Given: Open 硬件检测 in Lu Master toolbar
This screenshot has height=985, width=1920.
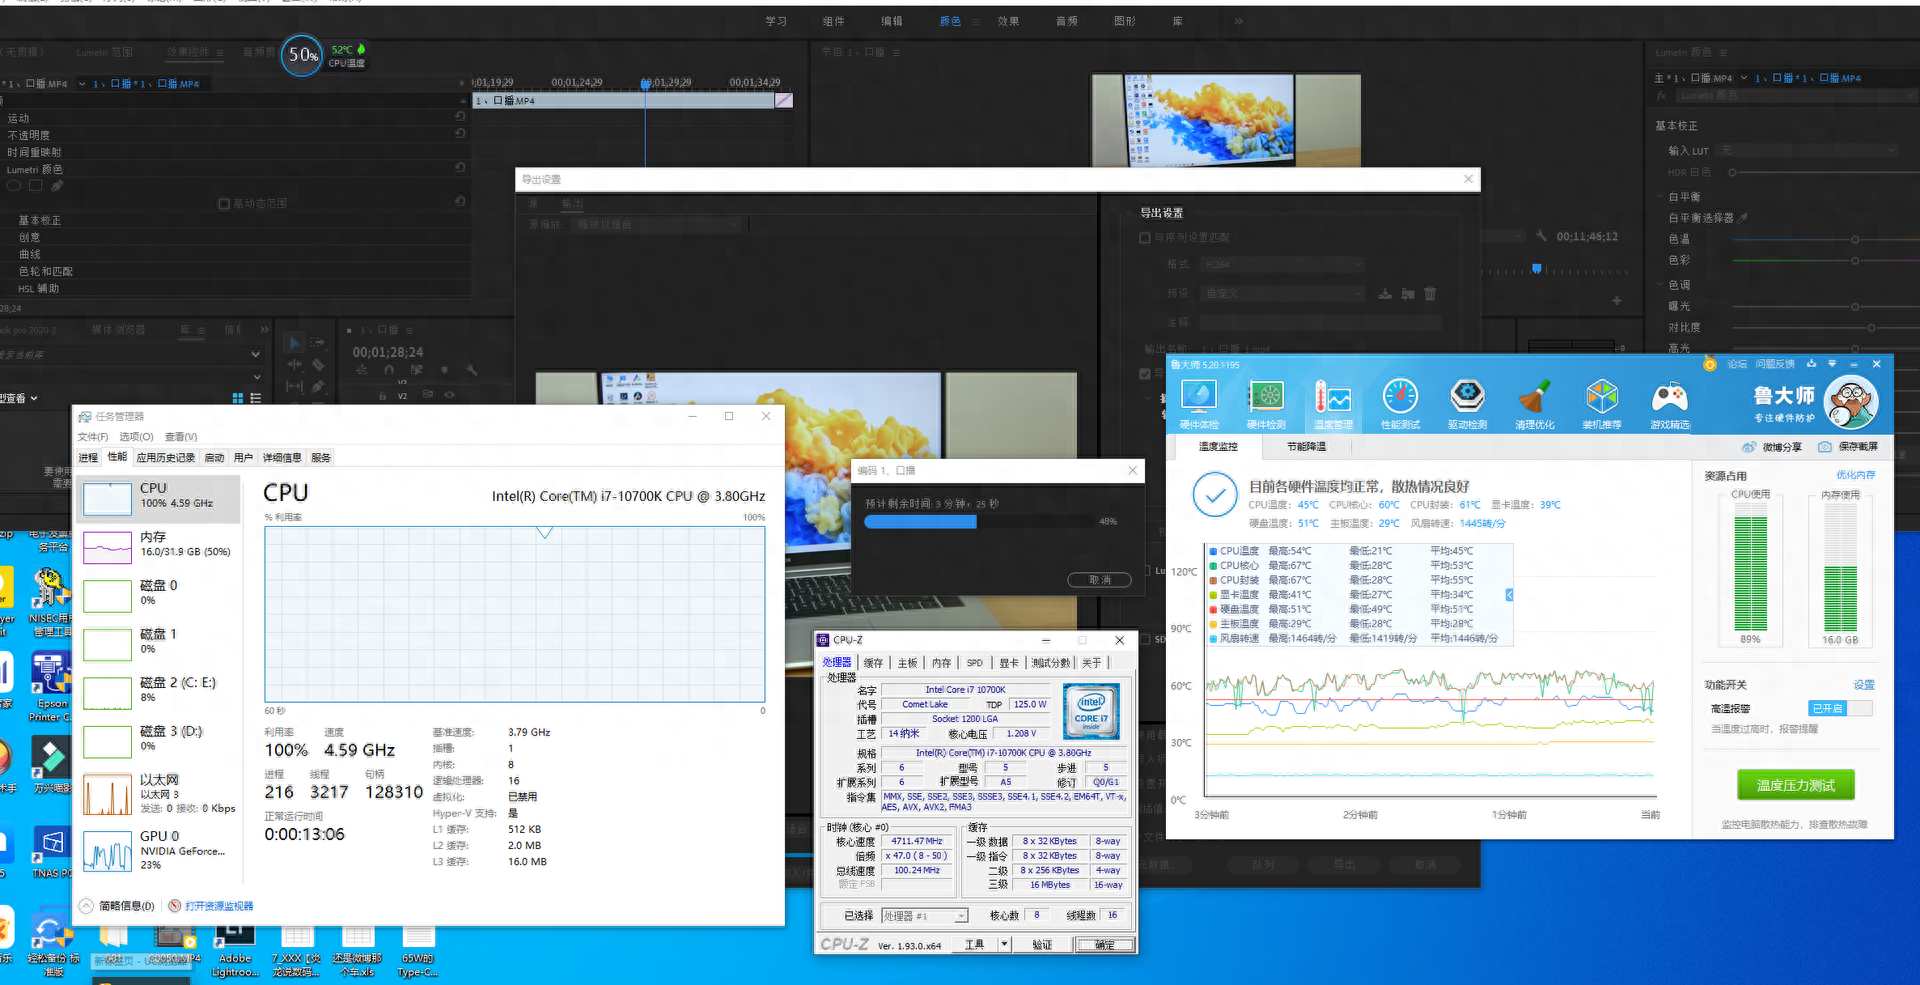Looking at the screenshot, I should click(1266, 405).
